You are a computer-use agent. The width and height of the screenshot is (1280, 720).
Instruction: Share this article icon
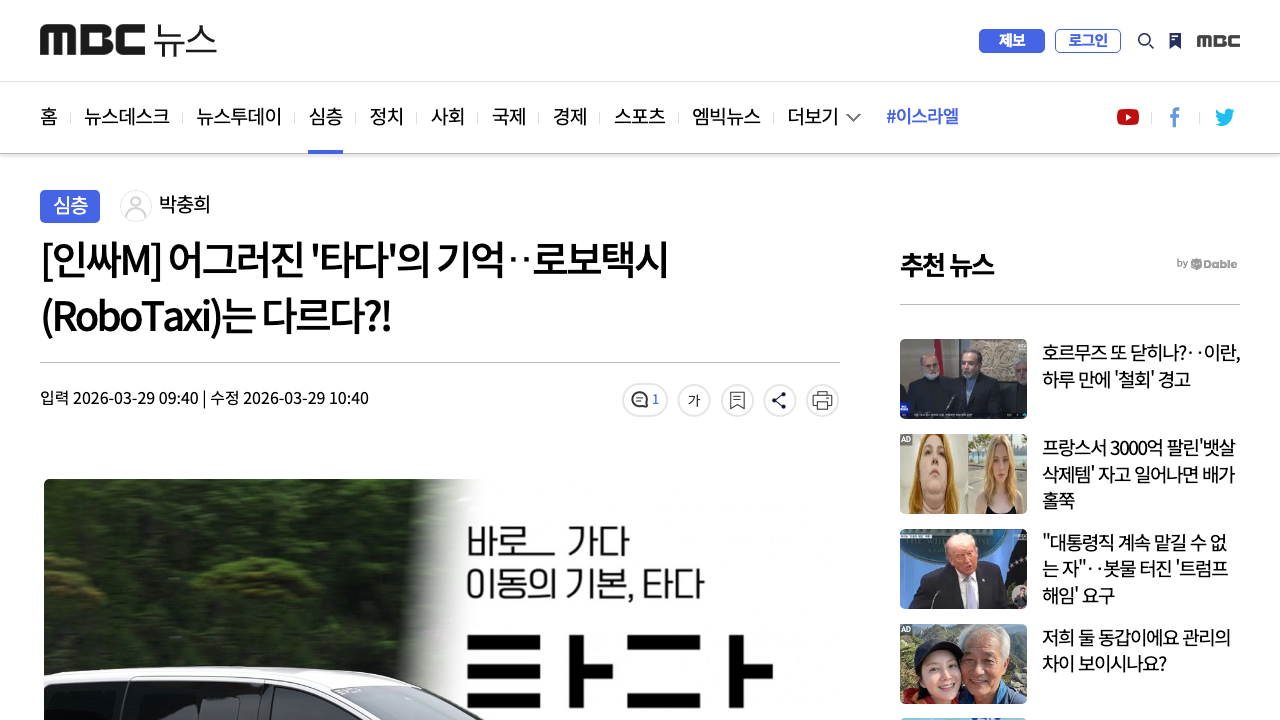tap(780, 400)
